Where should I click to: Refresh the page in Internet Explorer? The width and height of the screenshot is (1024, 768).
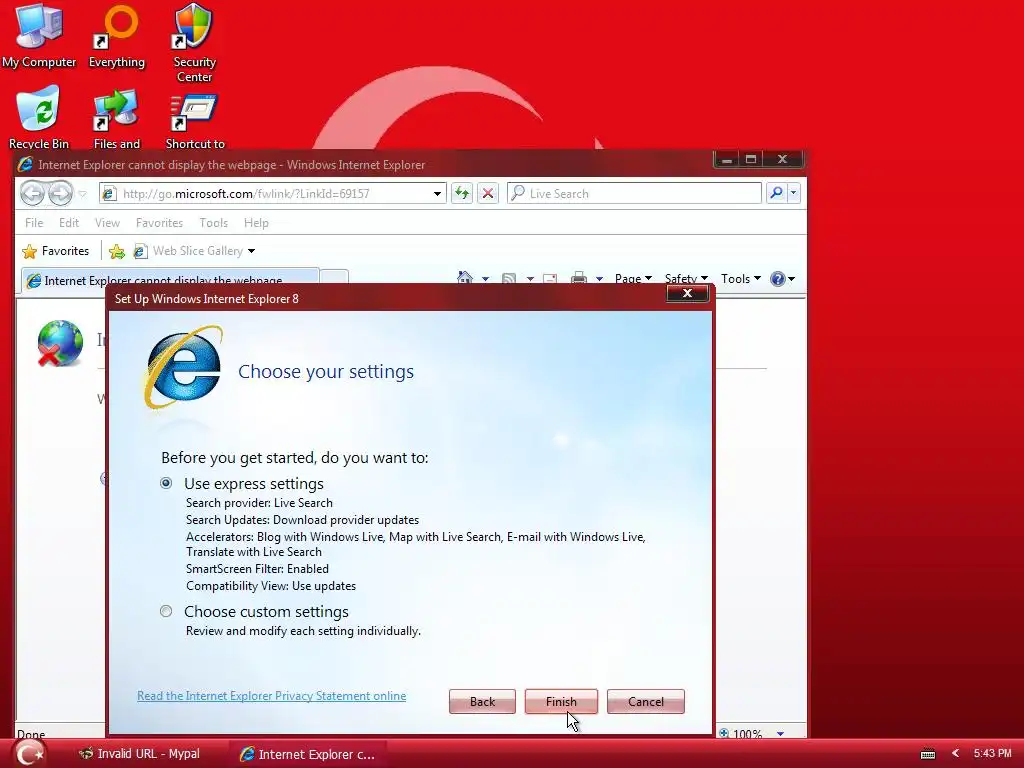pos(462,193)
